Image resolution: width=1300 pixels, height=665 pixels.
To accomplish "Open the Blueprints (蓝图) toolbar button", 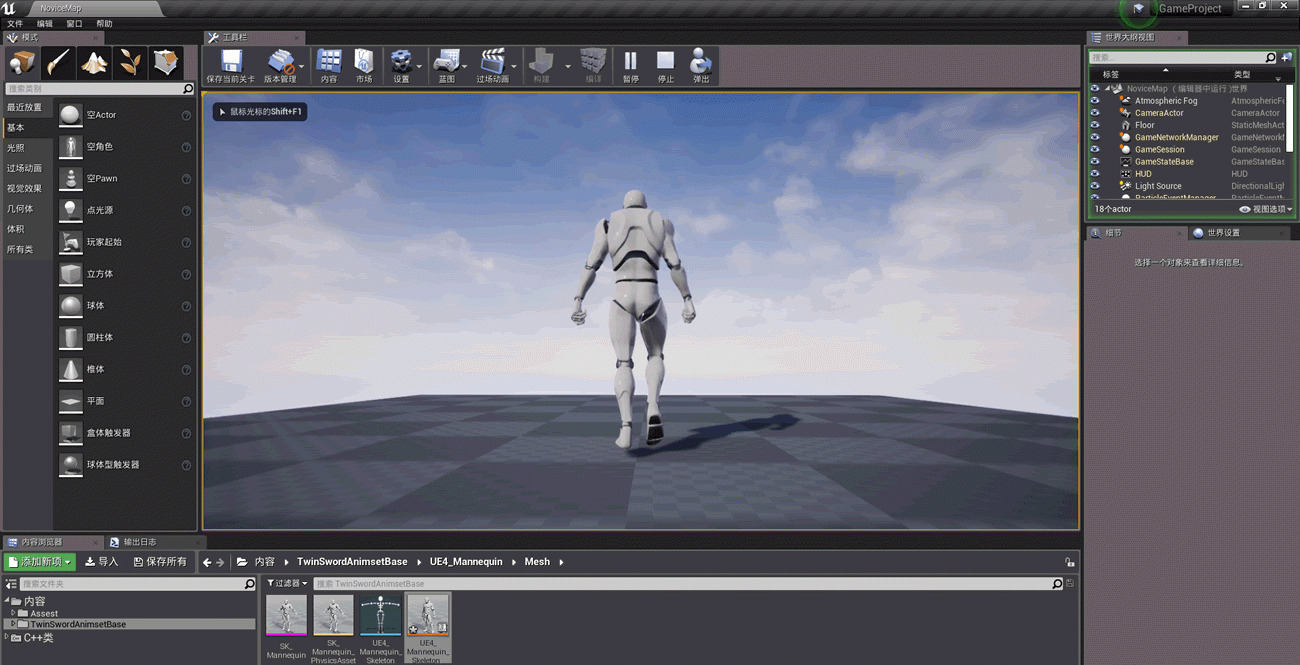I will point(446,66).
